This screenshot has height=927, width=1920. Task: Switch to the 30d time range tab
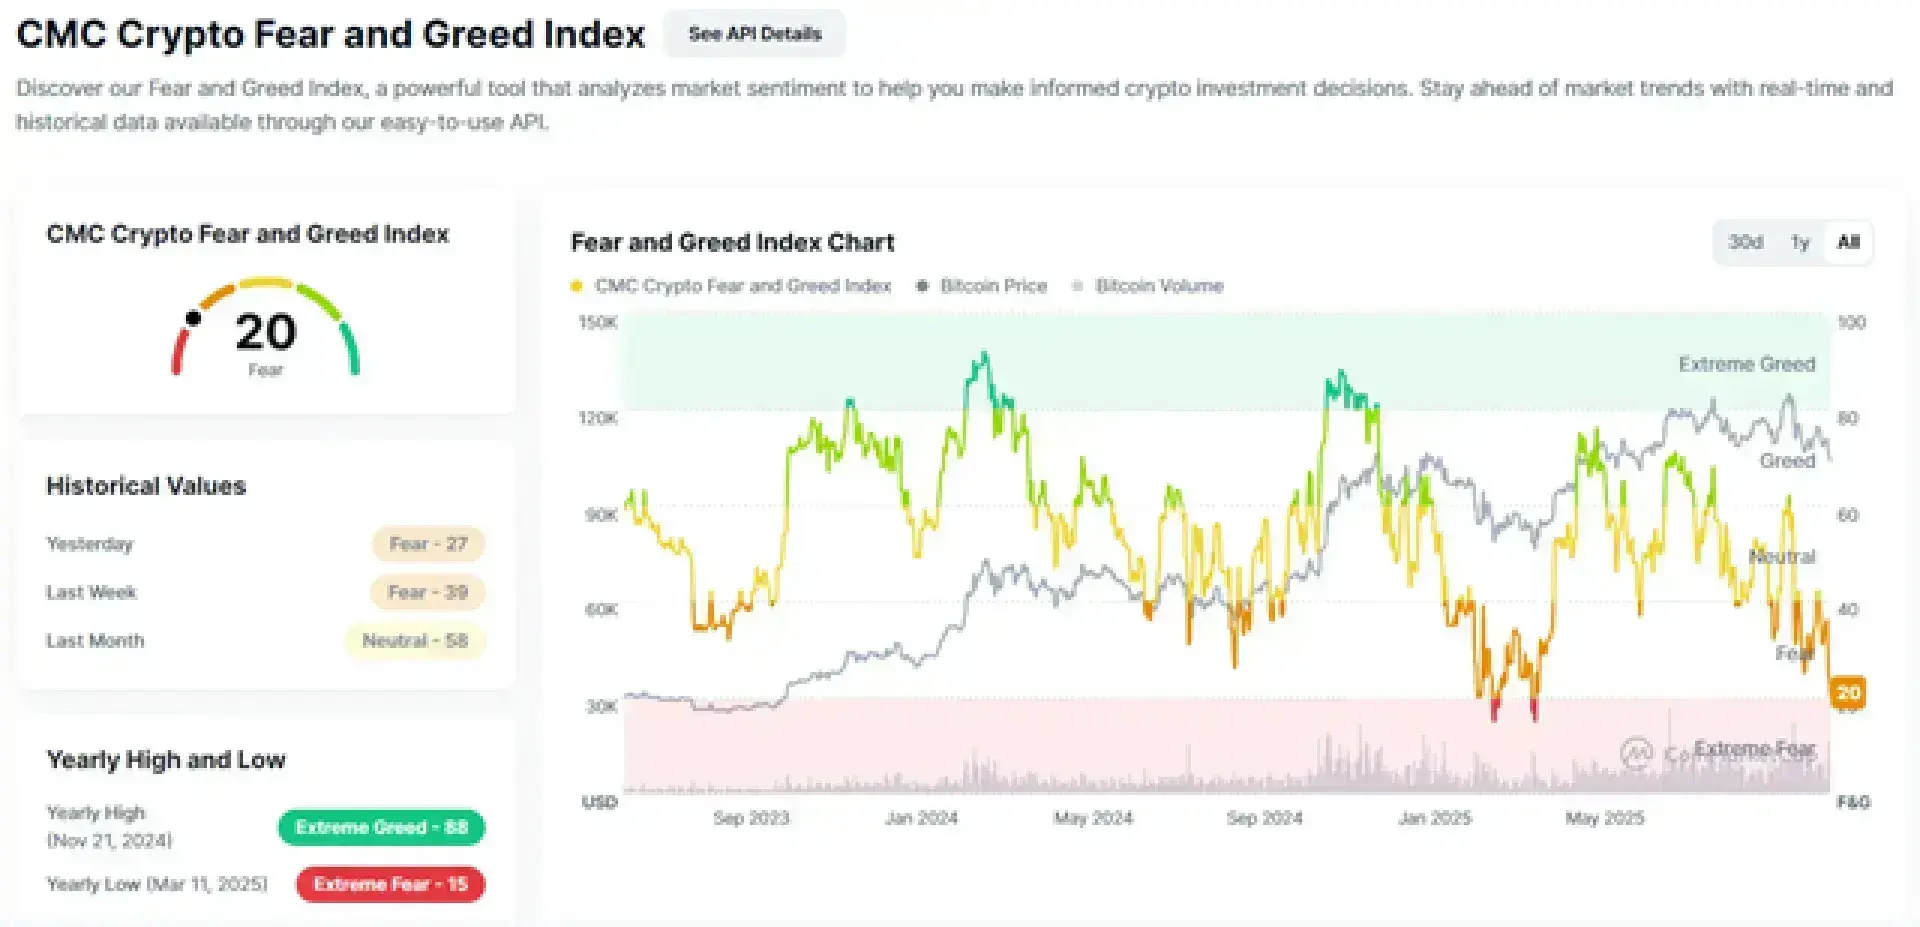pyautogui.click(x=1746, y=242)
